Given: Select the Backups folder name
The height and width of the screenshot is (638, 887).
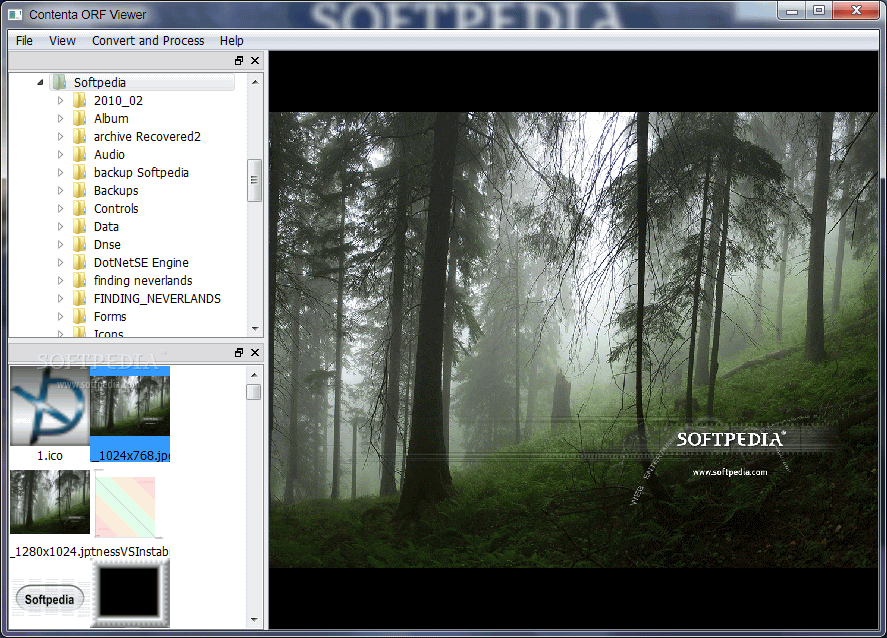Looking at the screenshot, I should point(116,191).
